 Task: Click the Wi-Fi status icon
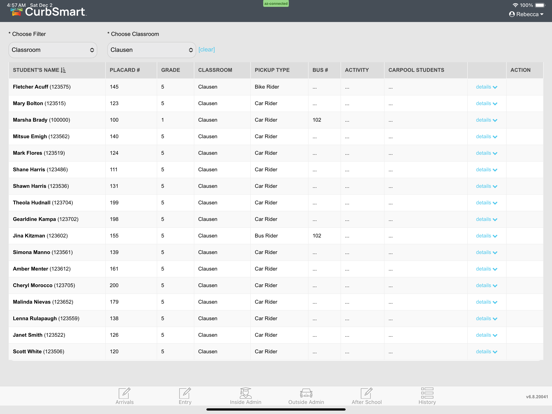click(x=515, y=5)
